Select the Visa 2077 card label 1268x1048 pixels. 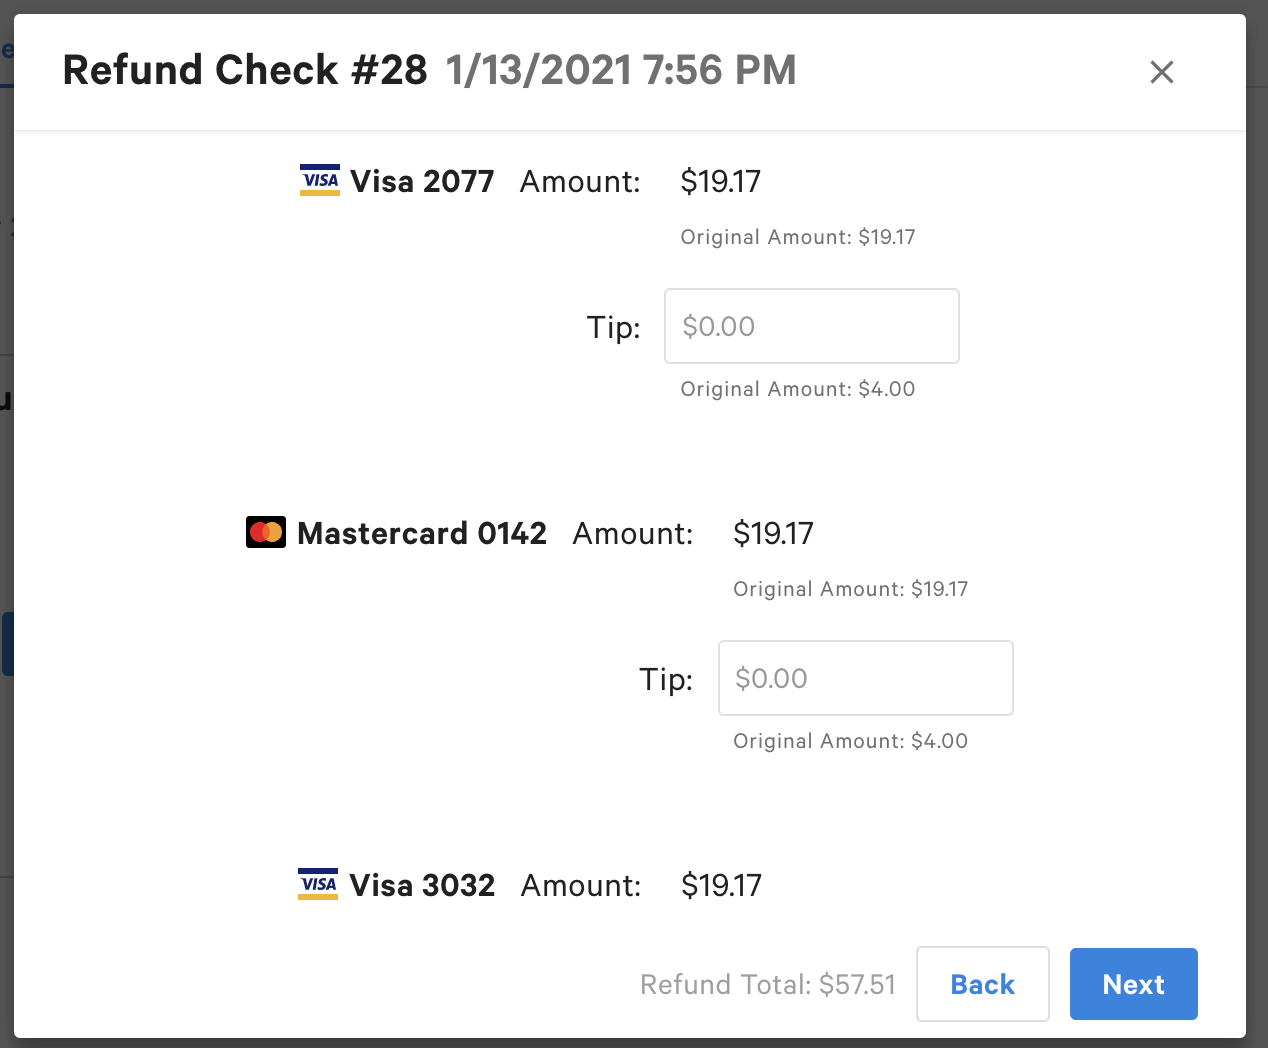click(421, 181)
